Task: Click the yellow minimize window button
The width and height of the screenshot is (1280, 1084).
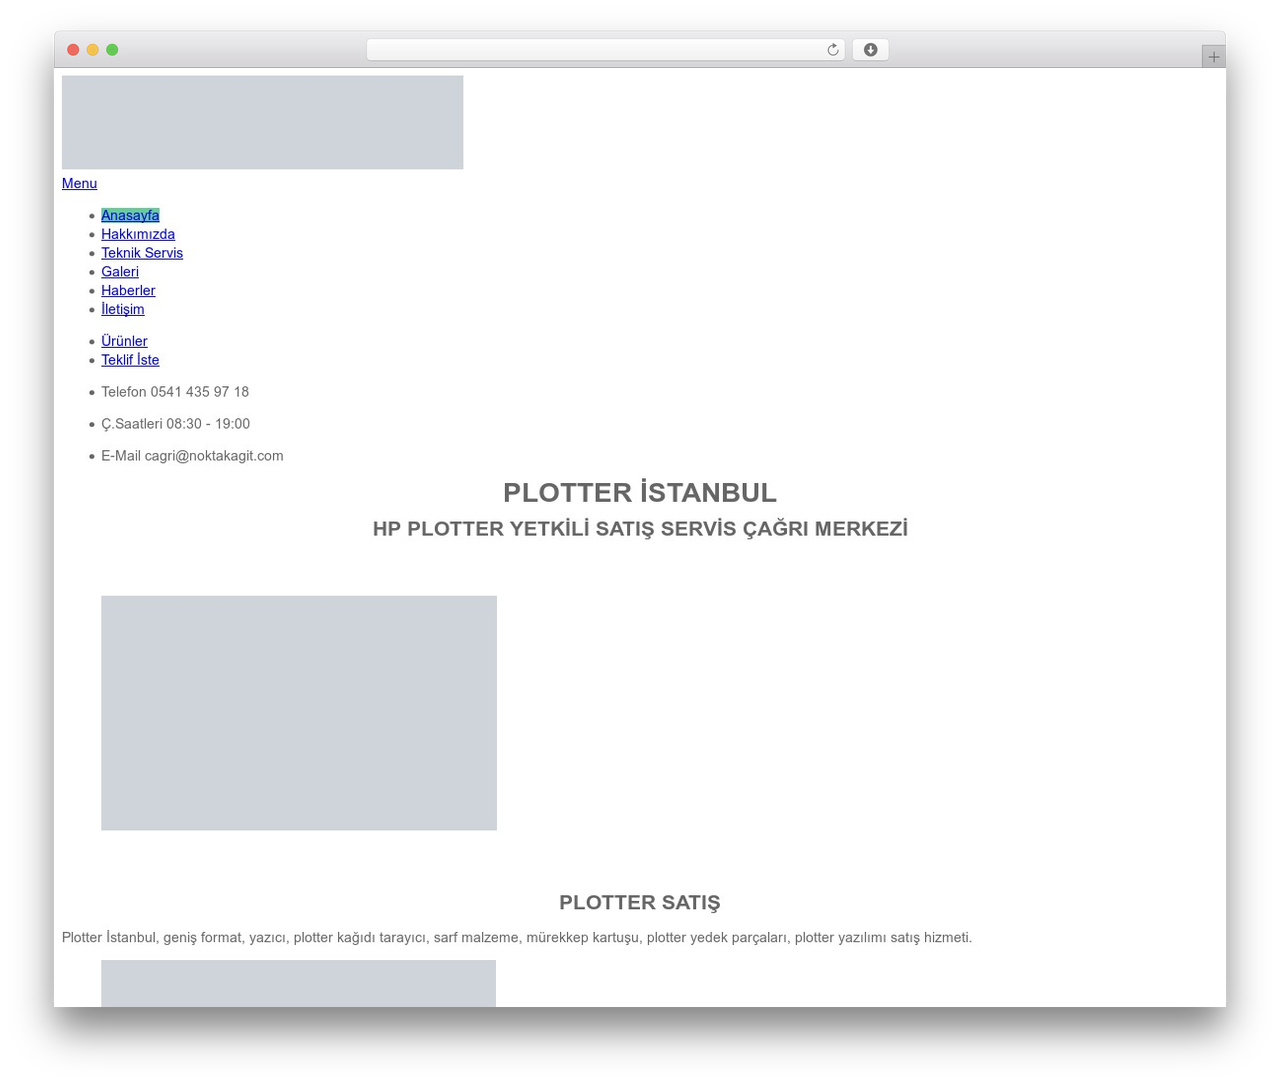Action: point(92,50)
